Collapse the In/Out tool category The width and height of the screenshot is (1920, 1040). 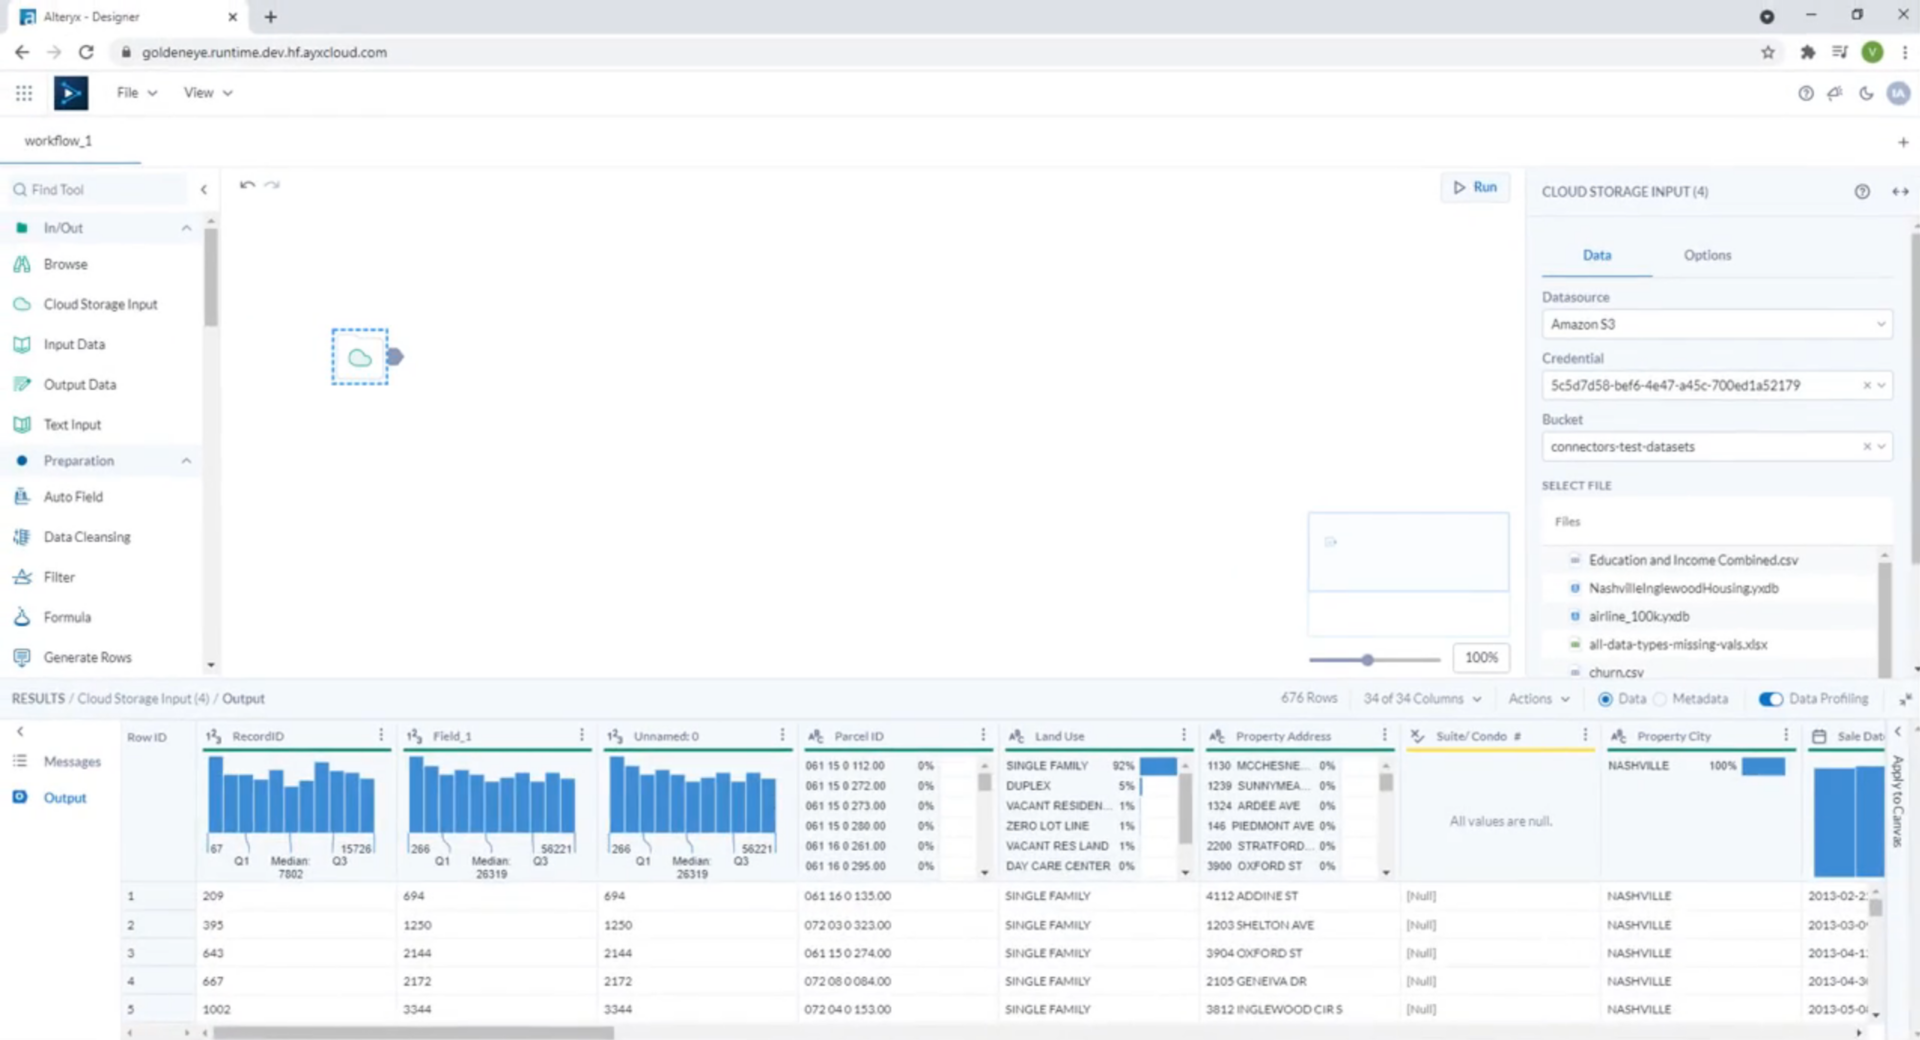[x=186, y=228]
